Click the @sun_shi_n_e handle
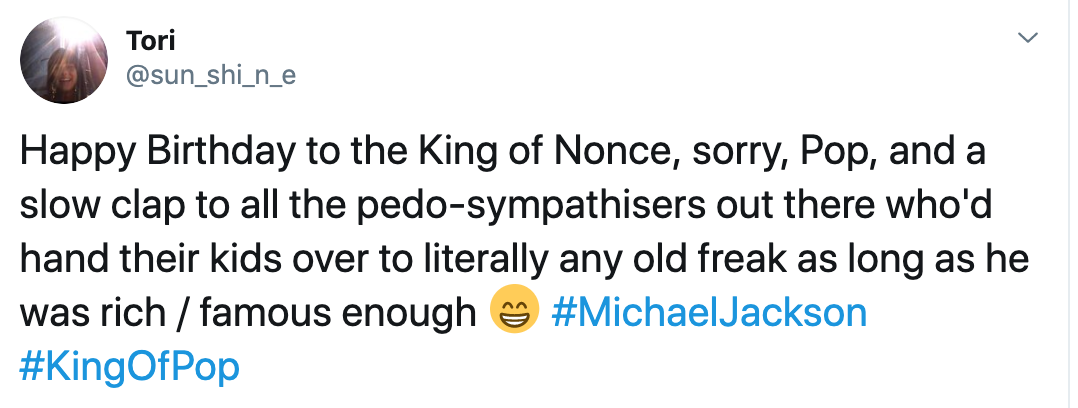 coord(211,73)
